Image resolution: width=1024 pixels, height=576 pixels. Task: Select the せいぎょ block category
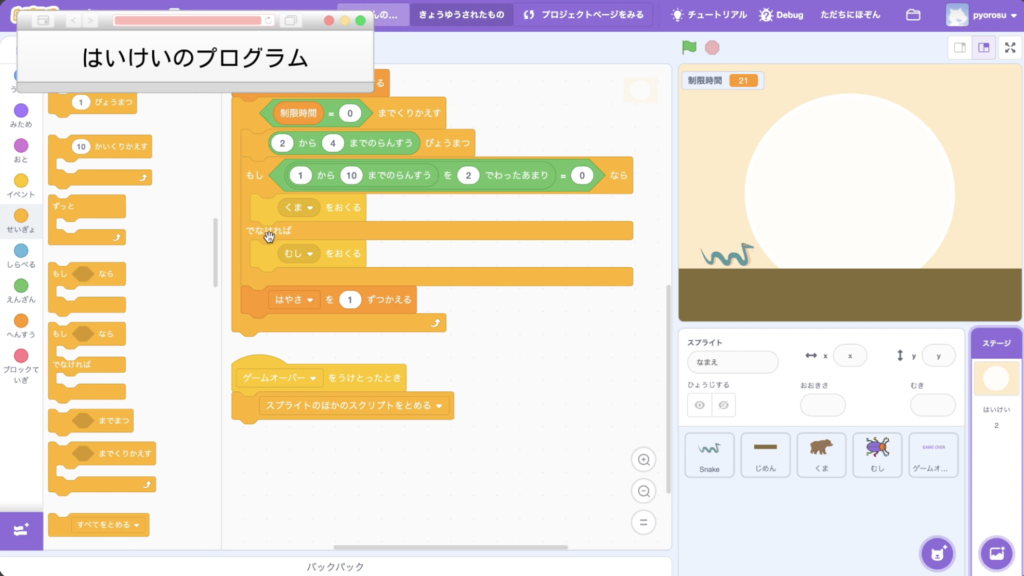tap(21, 222)
